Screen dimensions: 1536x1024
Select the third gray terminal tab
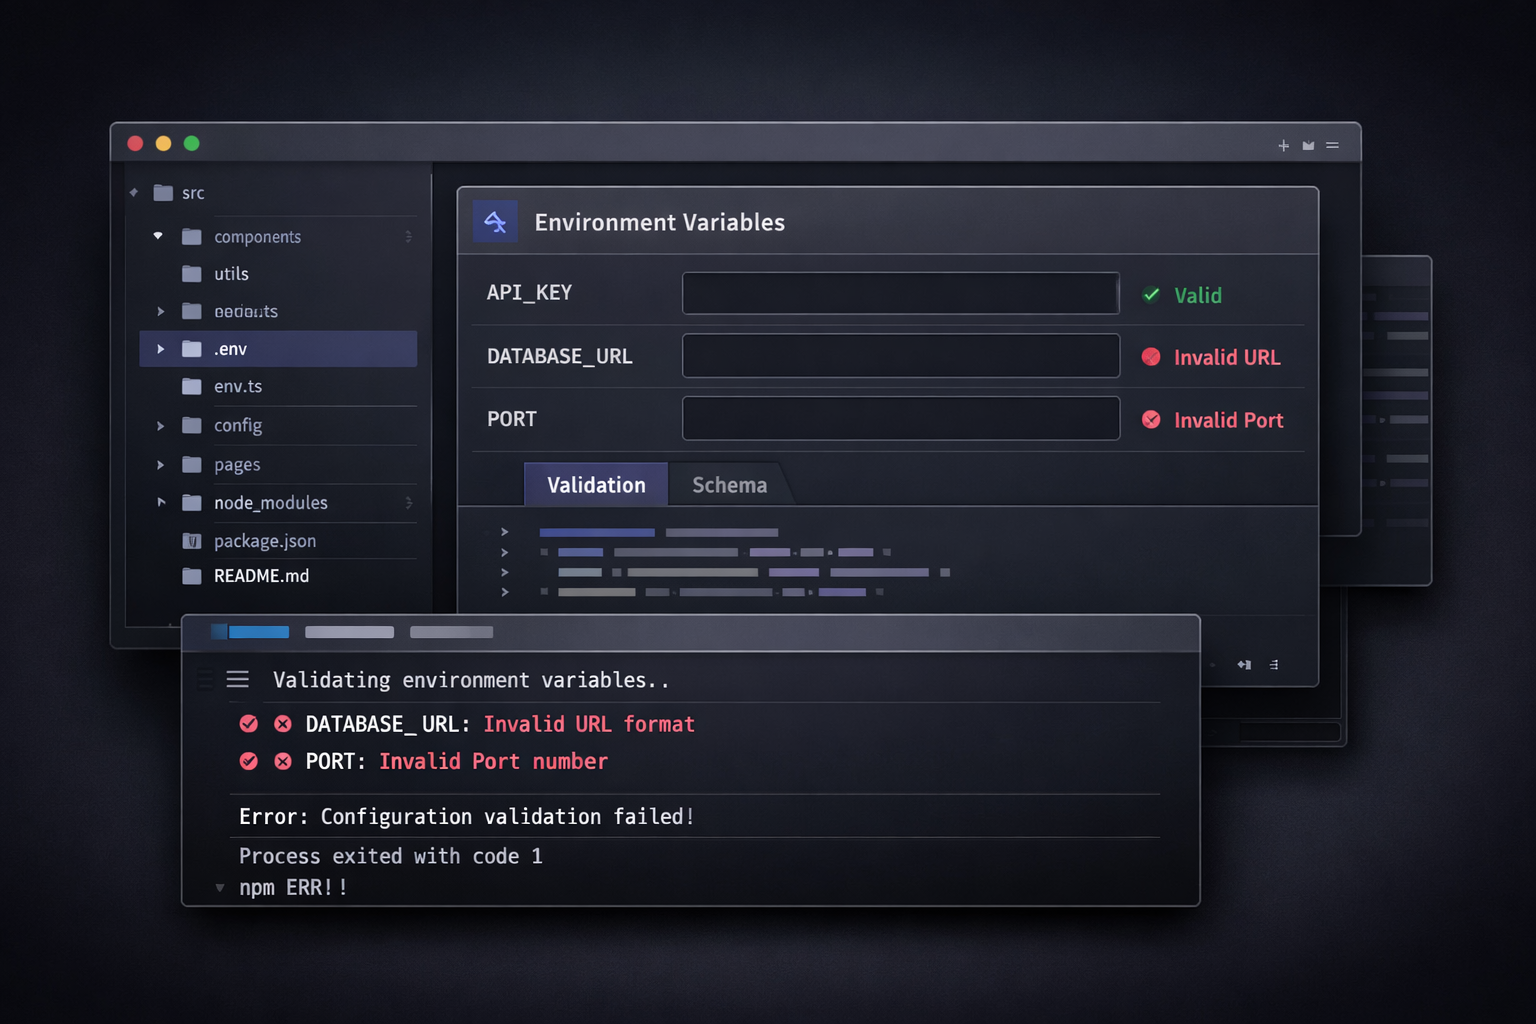point(452,632)
